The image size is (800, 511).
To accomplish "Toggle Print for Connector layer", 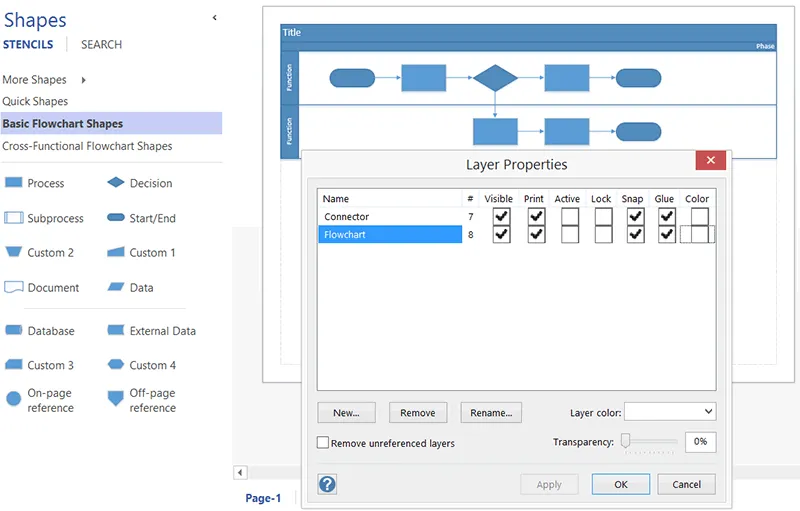I will tap(536, 217).
